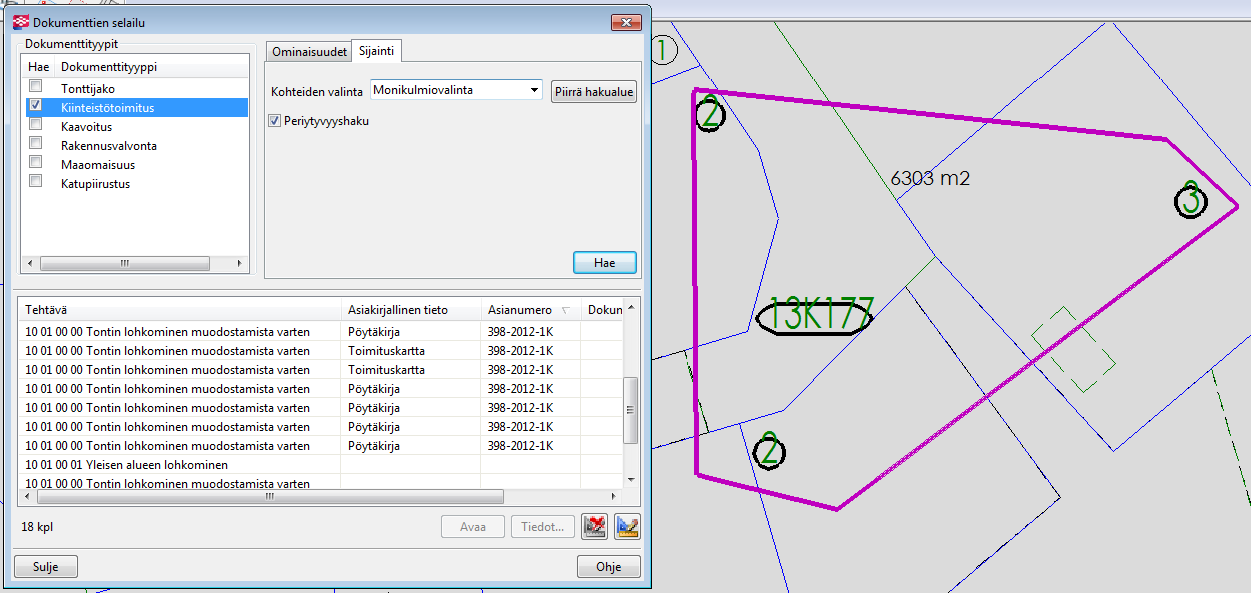Select the Kiinteistötoimitus row label
The width and height of the screenshot is (1251, 593).
[x=107, y=107]
